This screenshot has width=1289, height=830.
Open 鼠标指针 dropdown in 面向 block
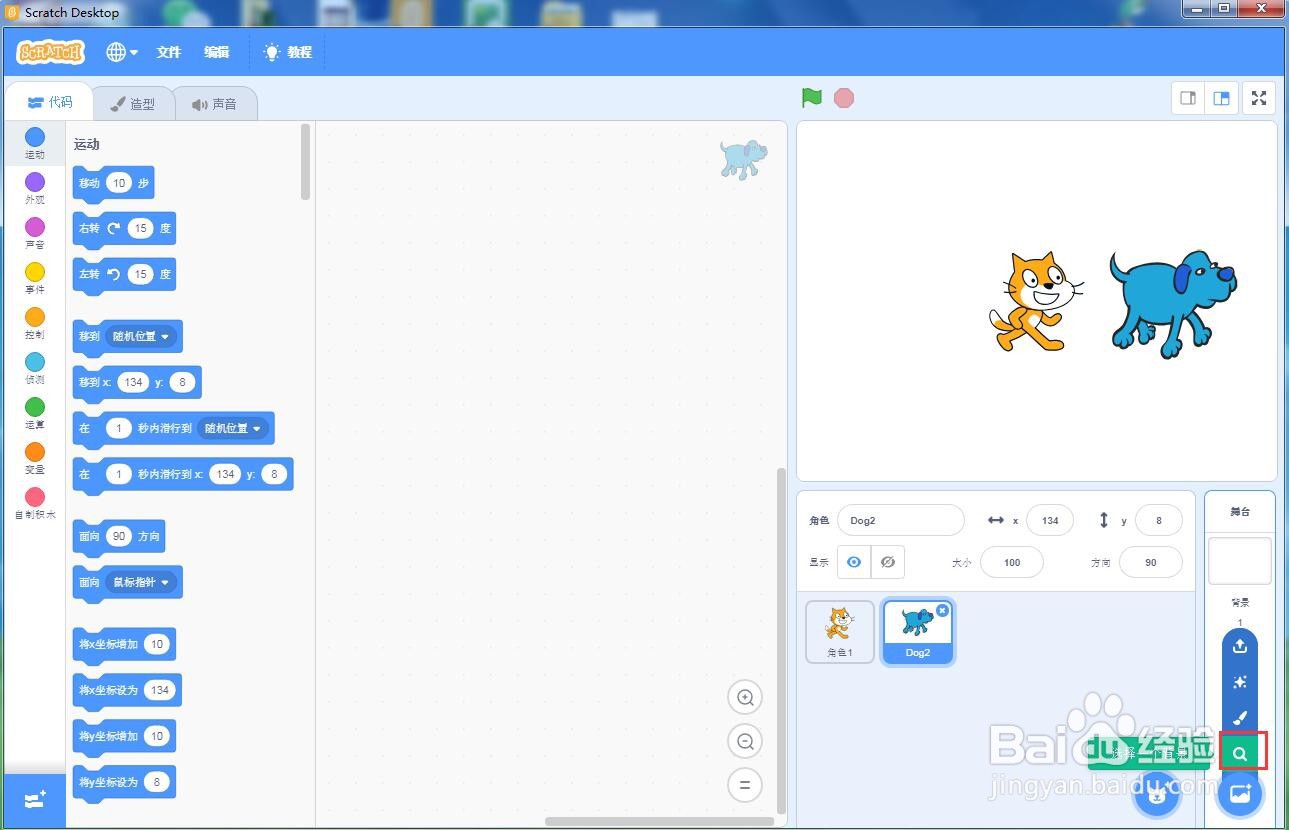139,582
